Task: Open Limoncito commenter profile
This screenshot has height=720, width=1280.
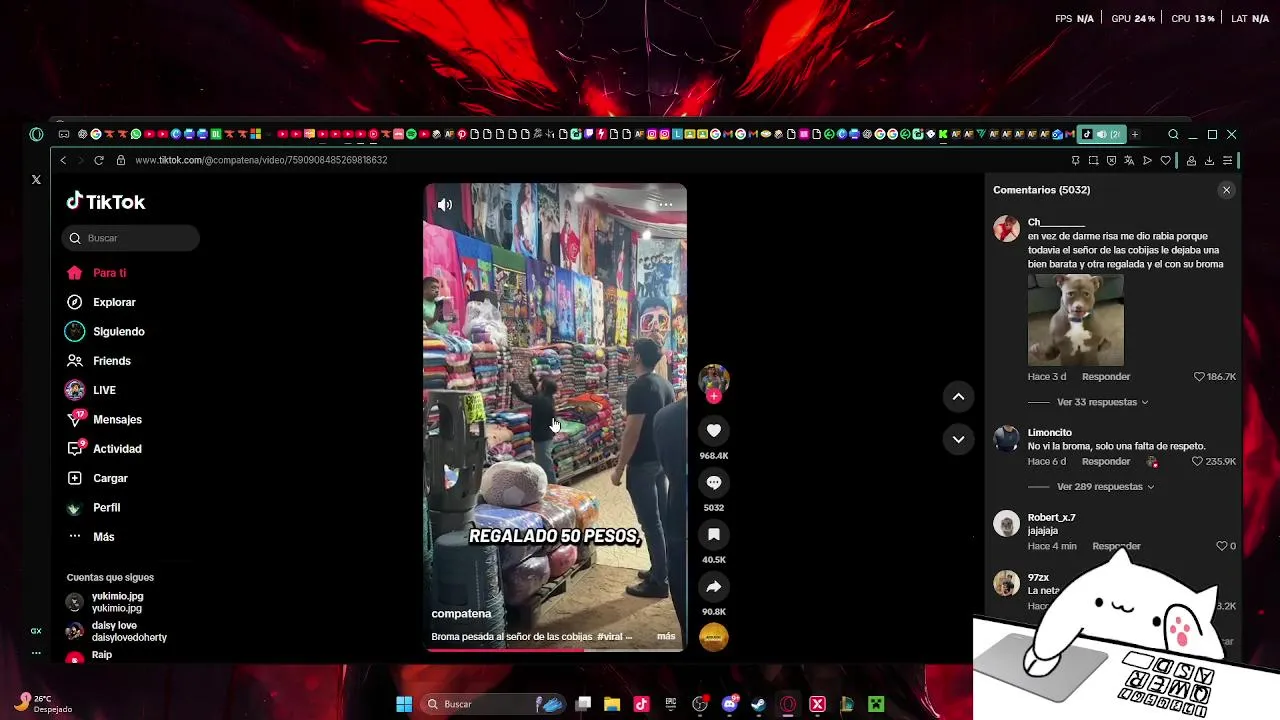Action: [x=1050, y=433]
